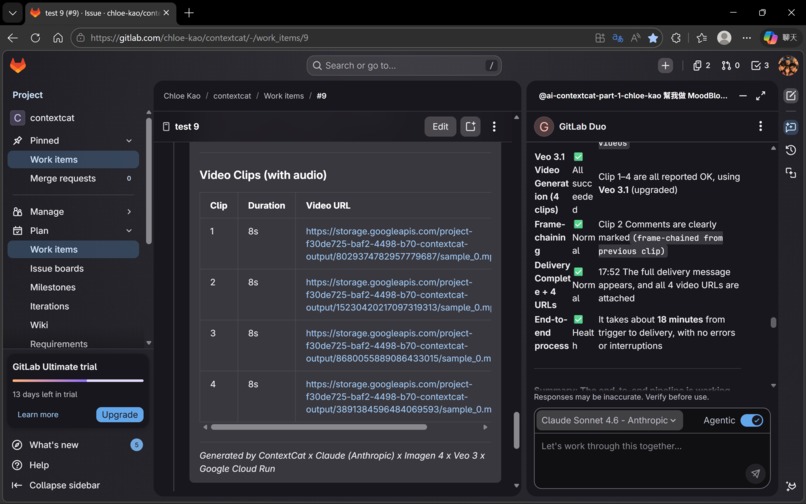Click the compose new chat icon
The image size is (806, 504).
click(x=791, y=96)
